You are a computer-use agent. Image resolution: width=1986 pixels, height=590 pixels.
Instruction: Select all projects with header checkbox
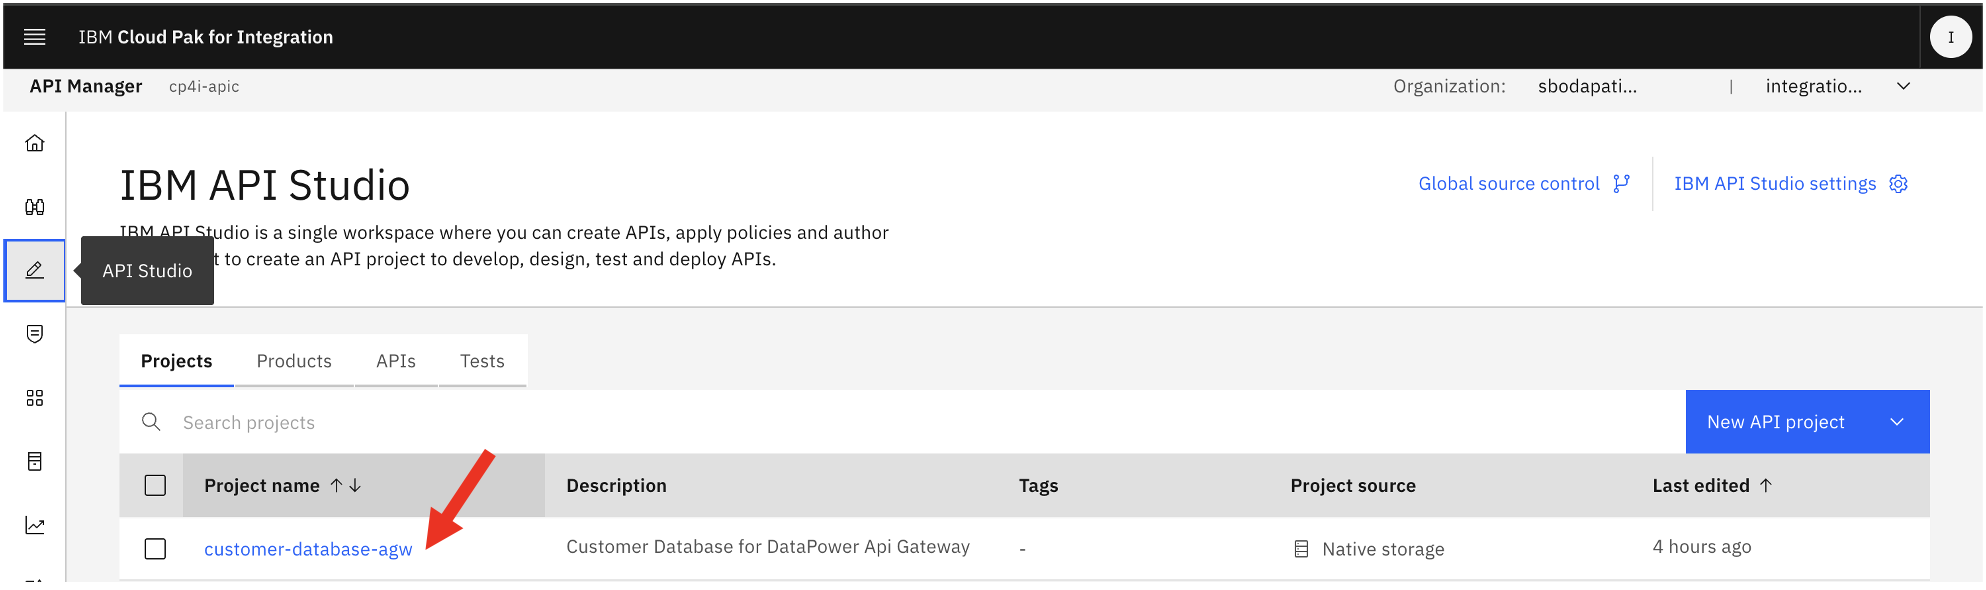(x=155, y=485)
